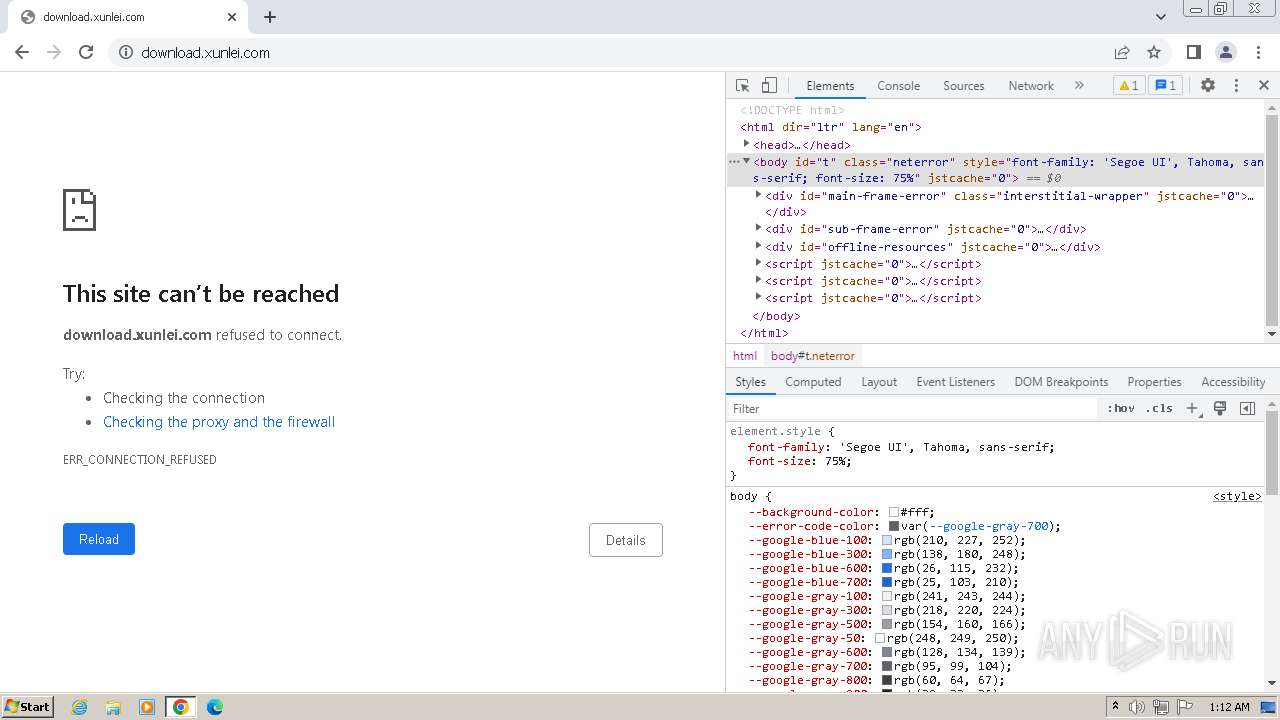Open the DOM Breakpoints tab
Viewport: 1280px width, 720px height.
[1061, 382]
